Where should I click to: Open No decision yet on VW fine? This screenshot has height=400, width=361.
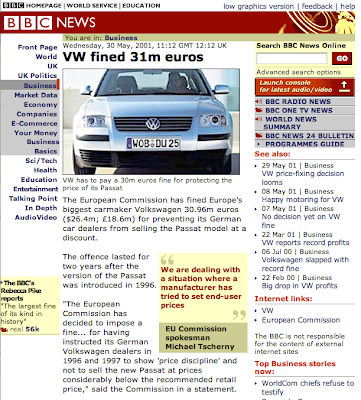coord(301,221)
